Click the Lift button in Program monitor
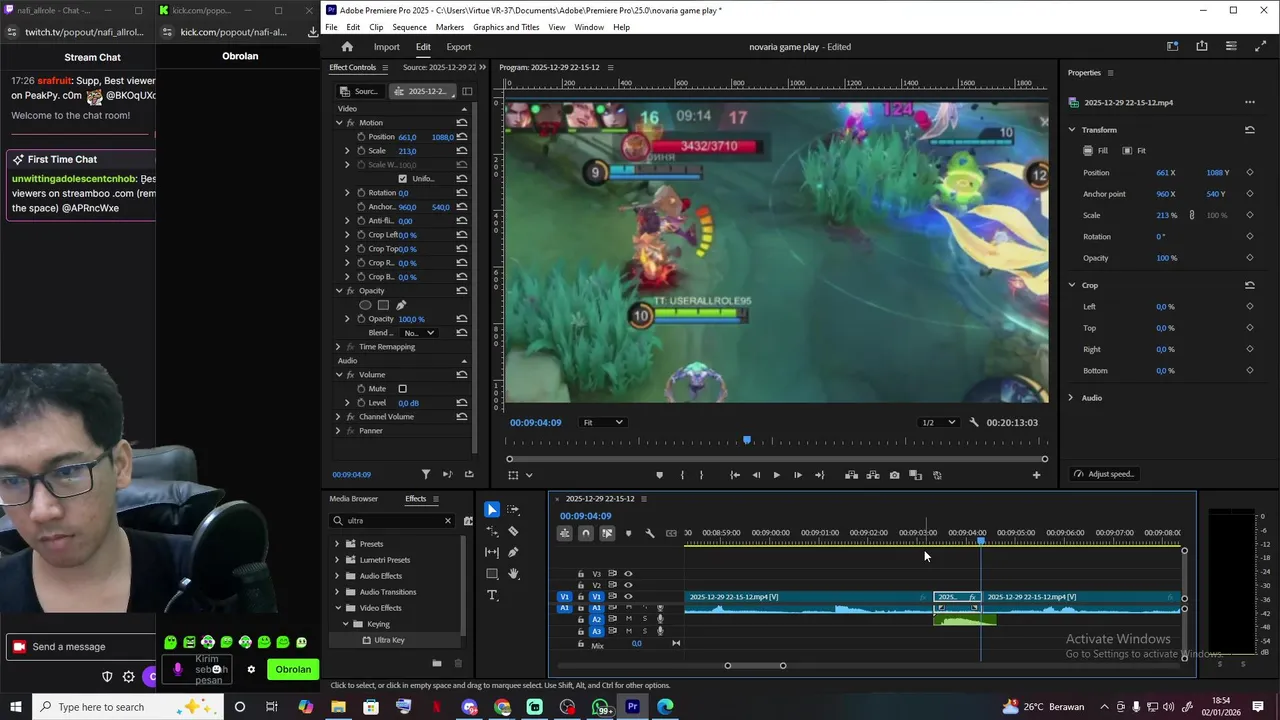The image size is (1280, 720). (x=851, y=475)
